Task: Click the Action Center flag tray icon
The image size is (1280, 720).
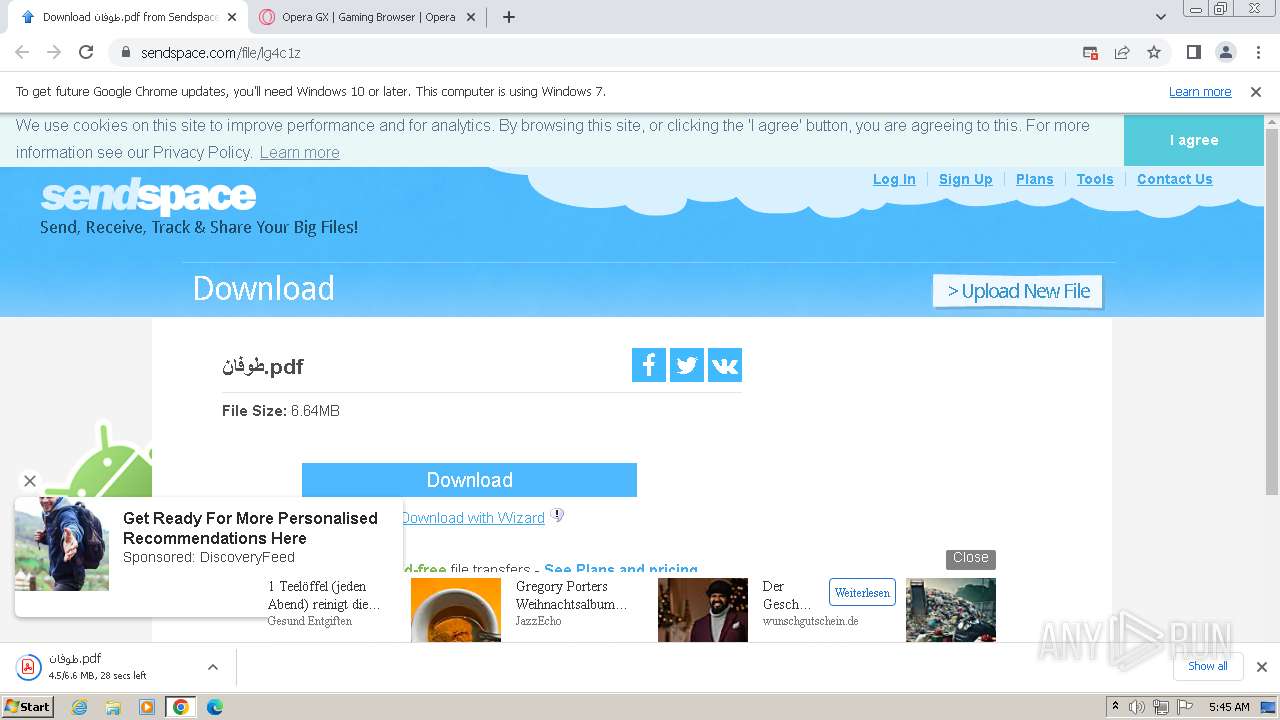Action: 1184,707
